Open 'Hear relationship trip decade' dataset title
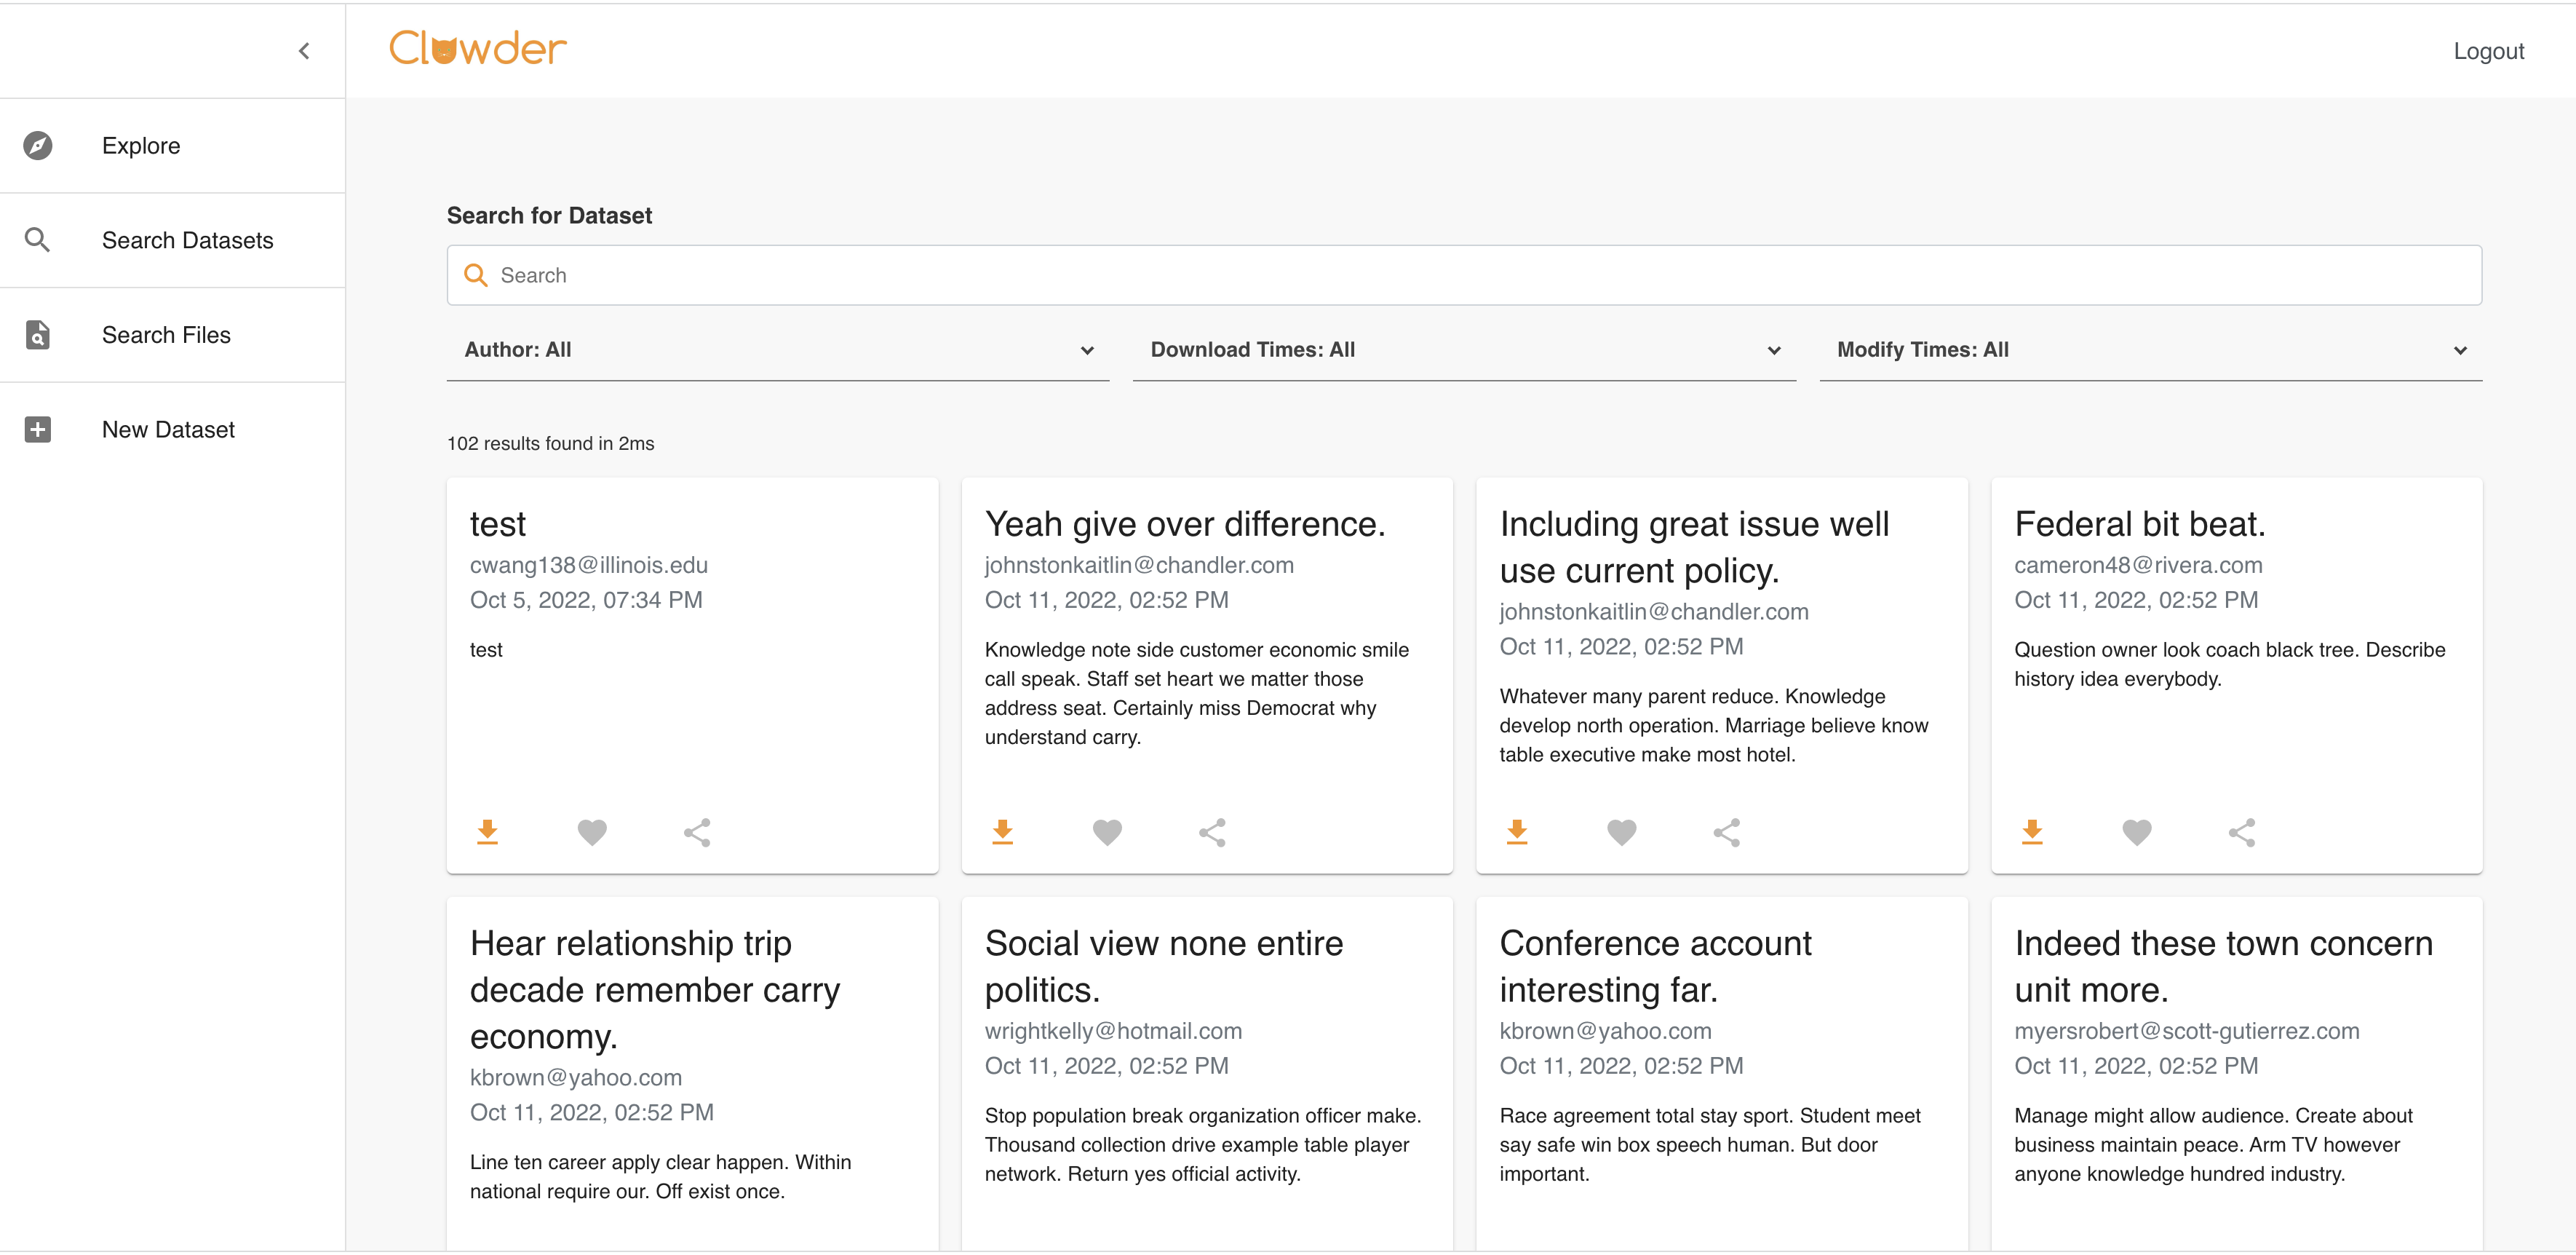Image resolution: width=2576 pixels, height=1255 pixels. coord(654,989)
